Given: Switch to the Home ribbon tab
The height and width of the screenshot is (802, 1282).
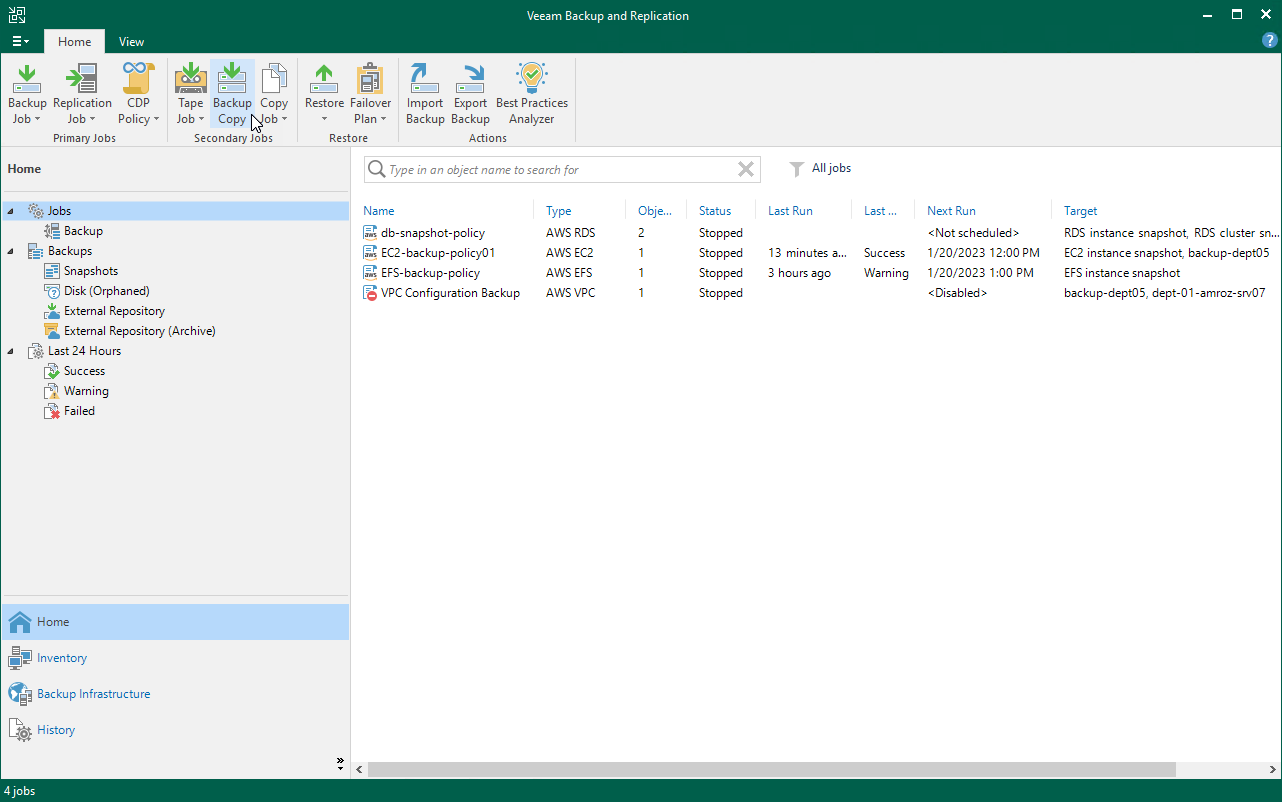Looking at the screenshot, I should 74,42.
